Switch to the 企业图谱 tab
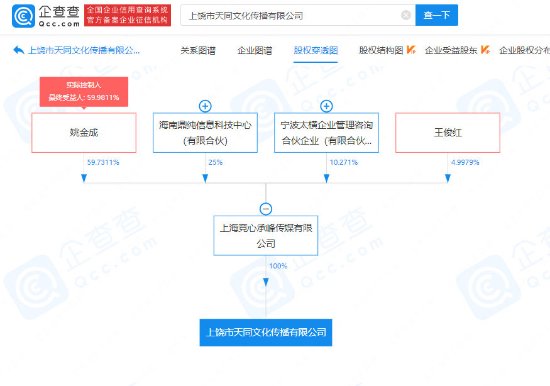This screenshot has height=386, width=550. (255, 51)
